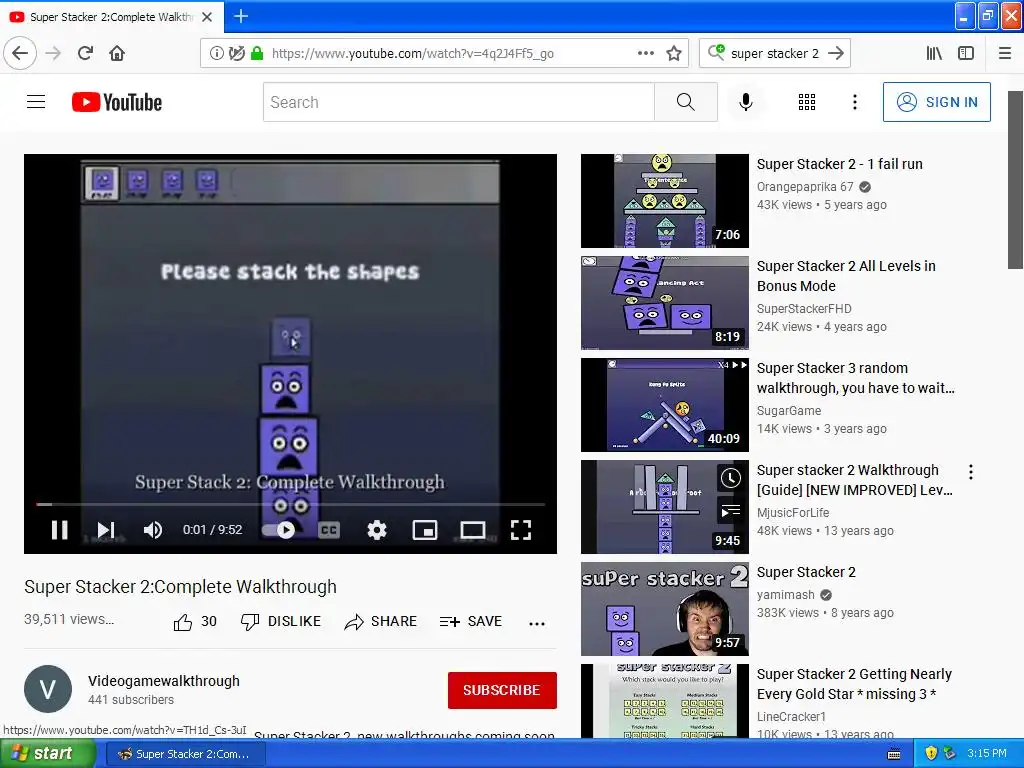Click the red SUBSCRIBE button

tap(502, 690)
